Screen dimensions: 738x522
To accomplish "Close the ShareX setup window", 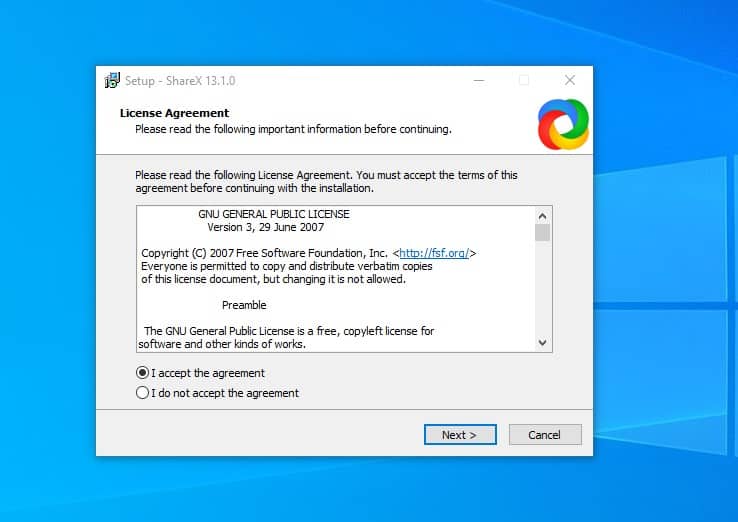I will [570, 80].
